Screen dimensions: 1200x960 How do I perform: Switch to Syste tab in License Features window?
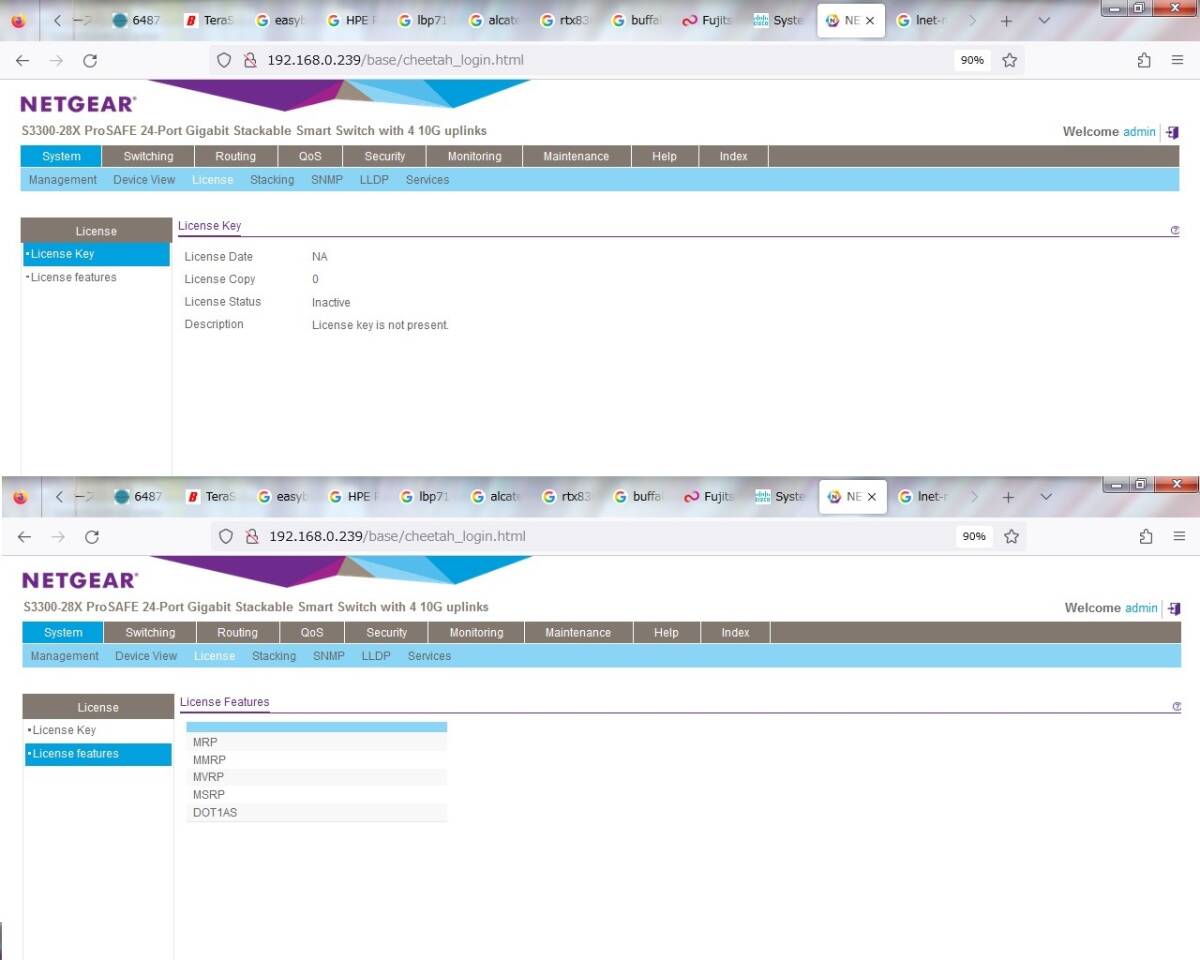pos(780,496)
